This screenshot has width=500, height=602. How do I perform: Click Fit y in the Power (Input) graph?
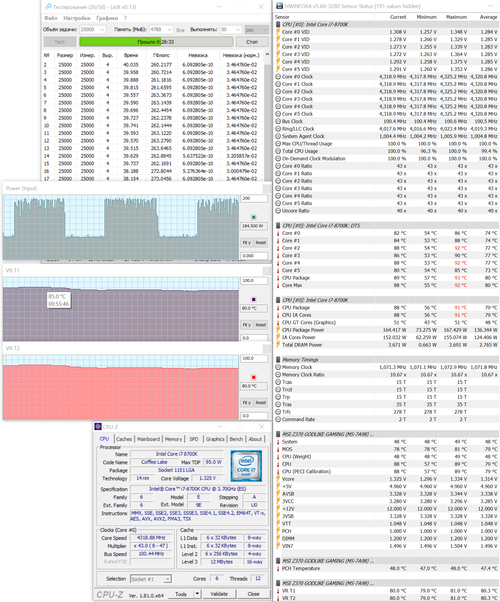(x=247, y=243)
